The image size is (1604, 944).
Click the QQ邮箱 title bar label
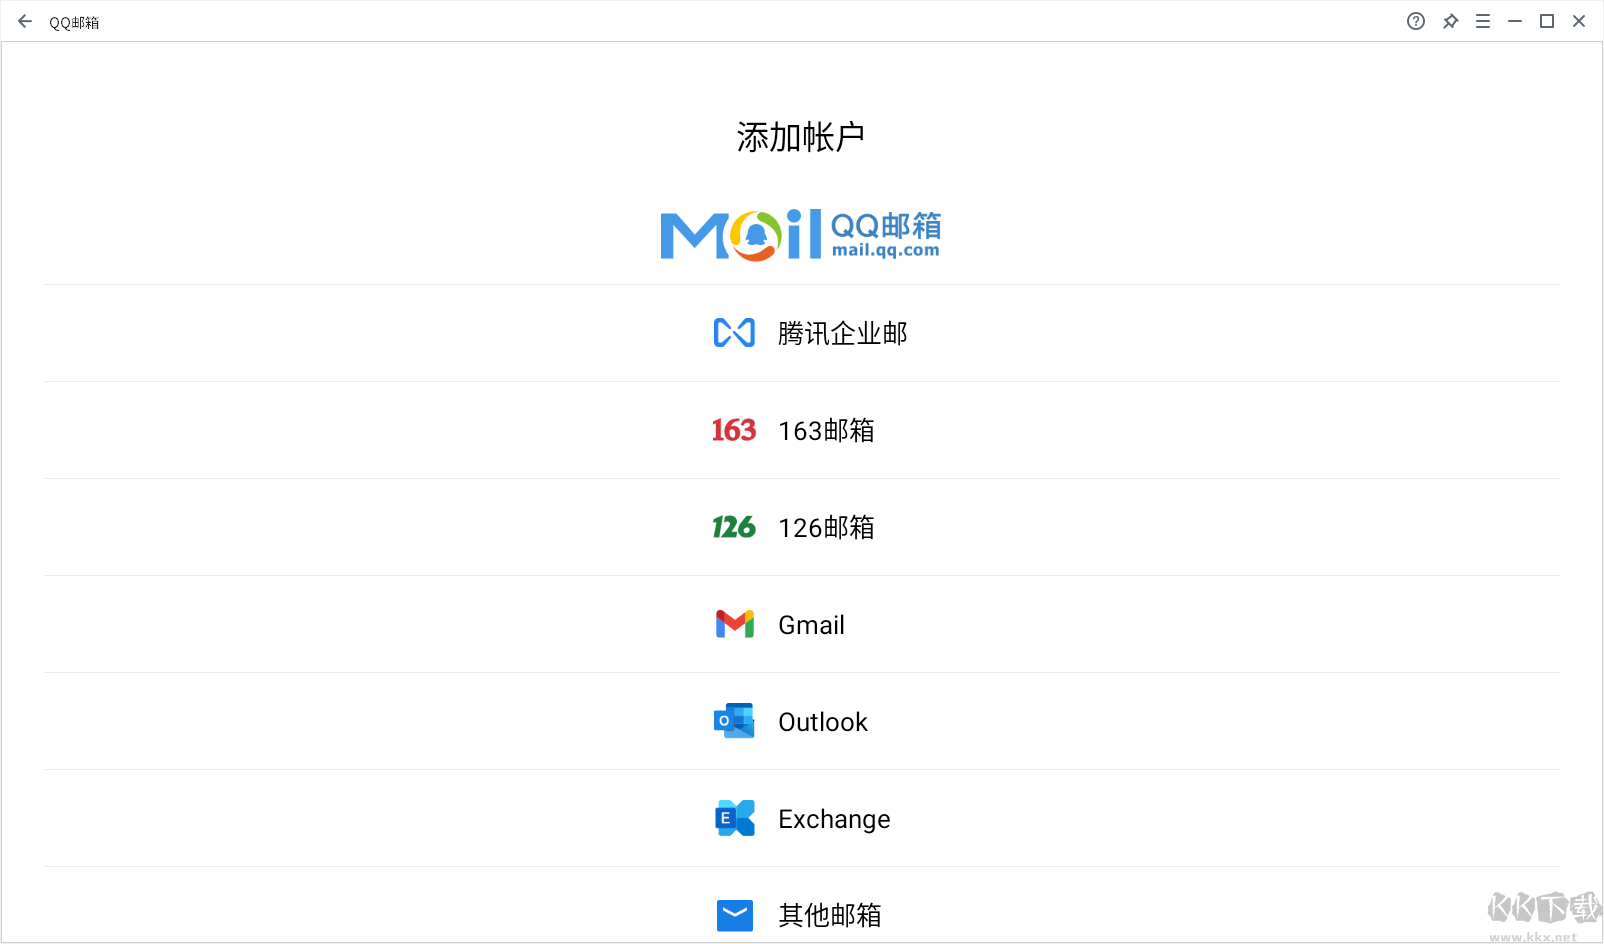point(74,22)
